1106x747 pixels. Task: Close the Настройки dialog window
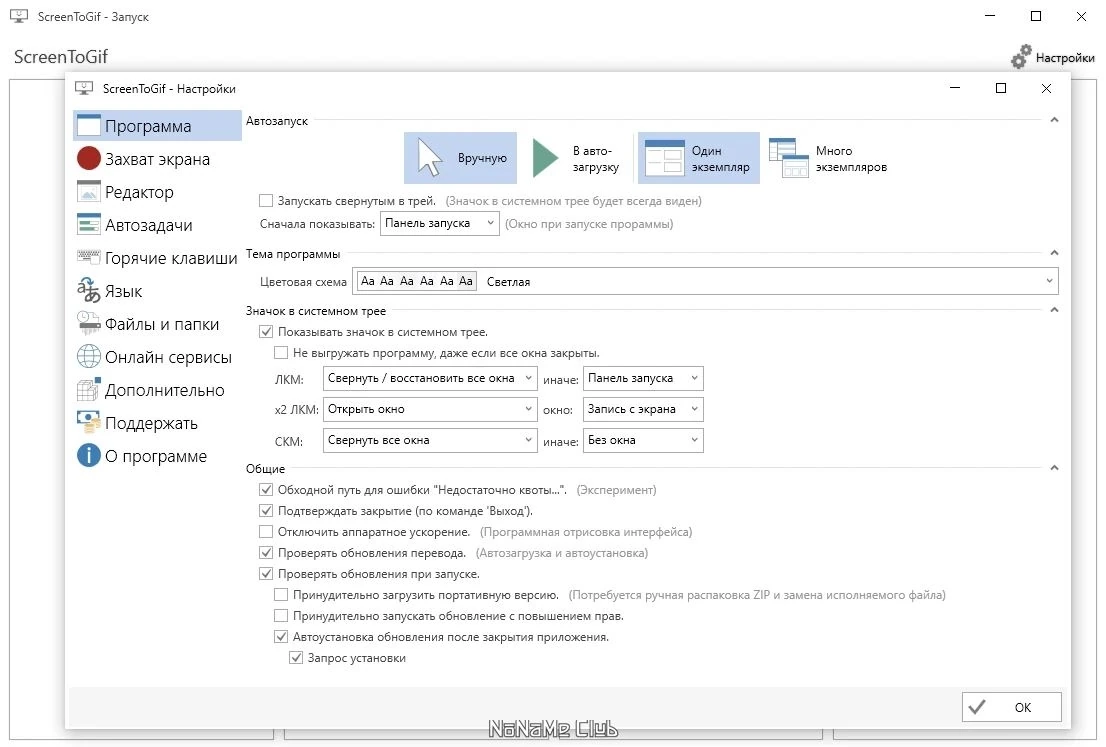1046,88
